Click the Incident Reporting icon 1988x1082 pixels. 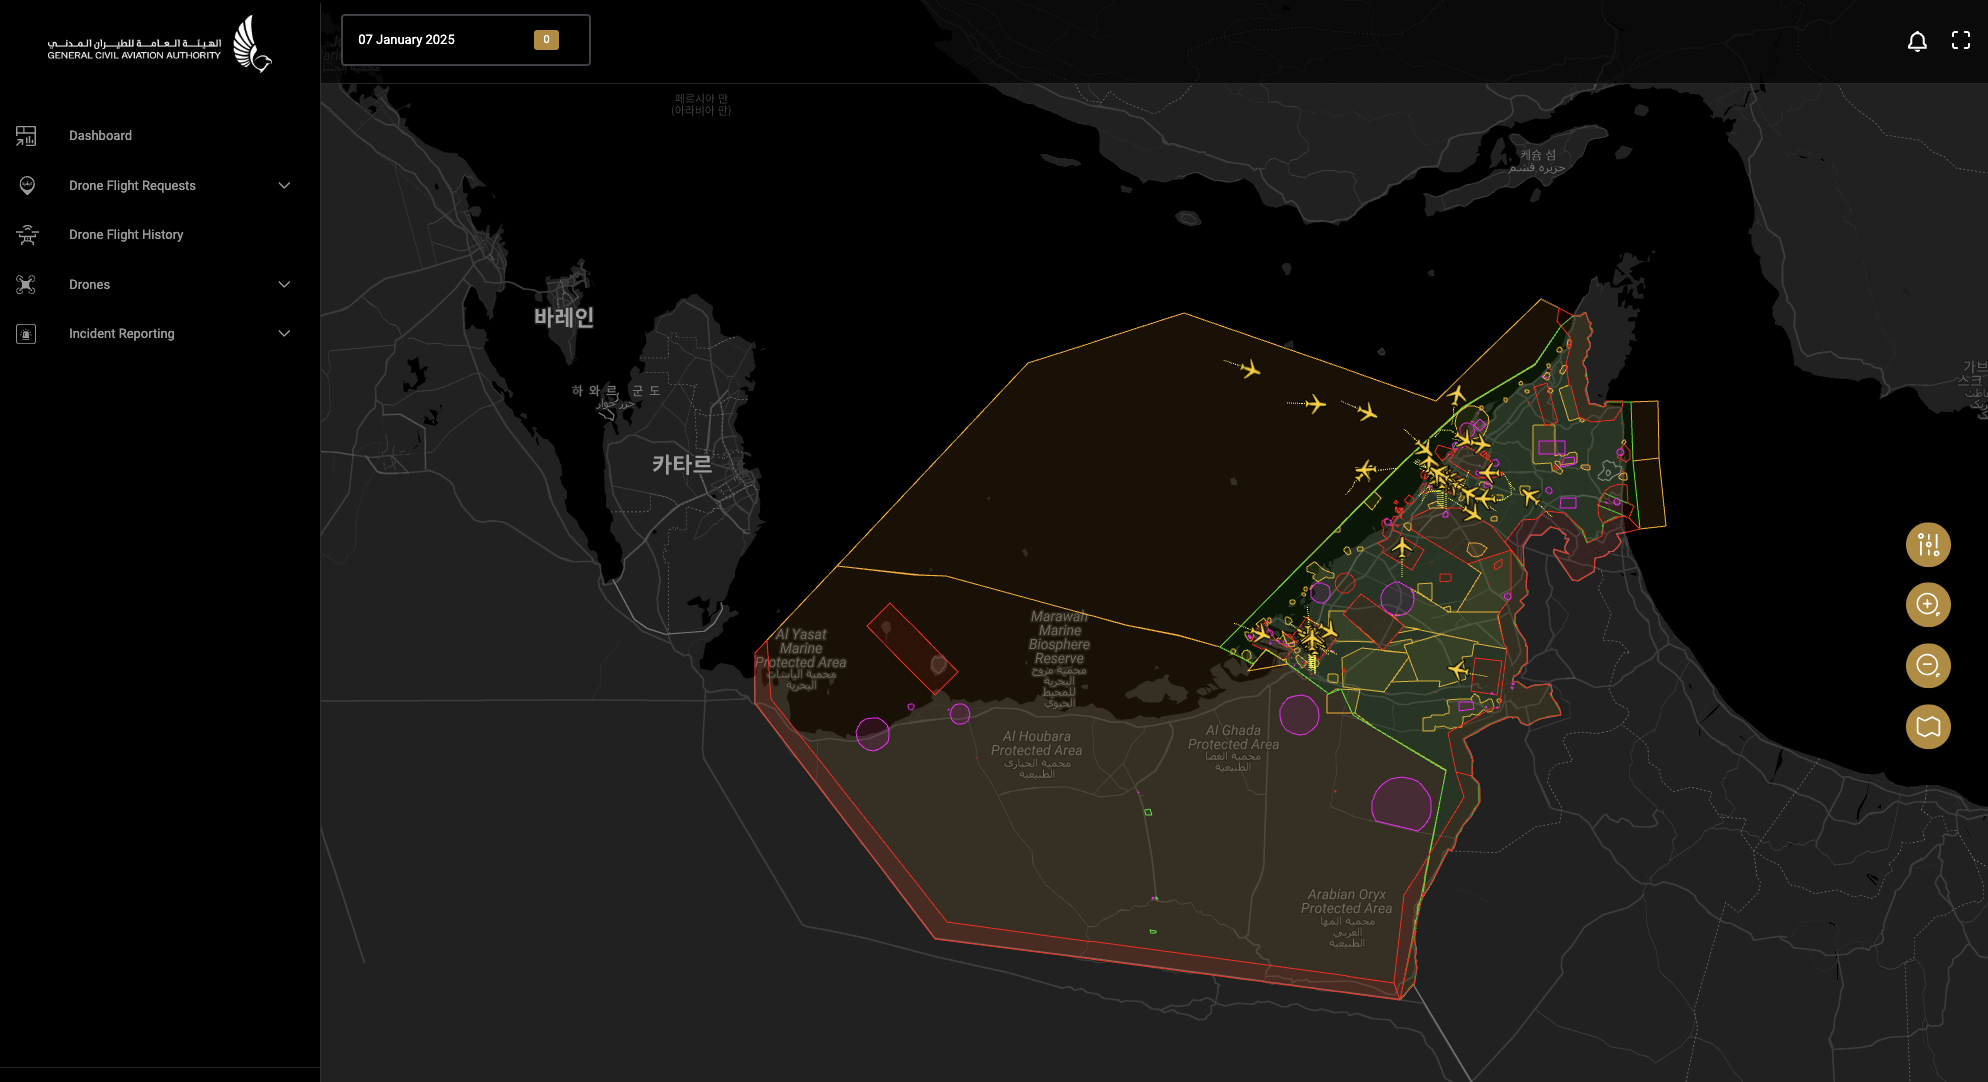click(x=26, y=334)
